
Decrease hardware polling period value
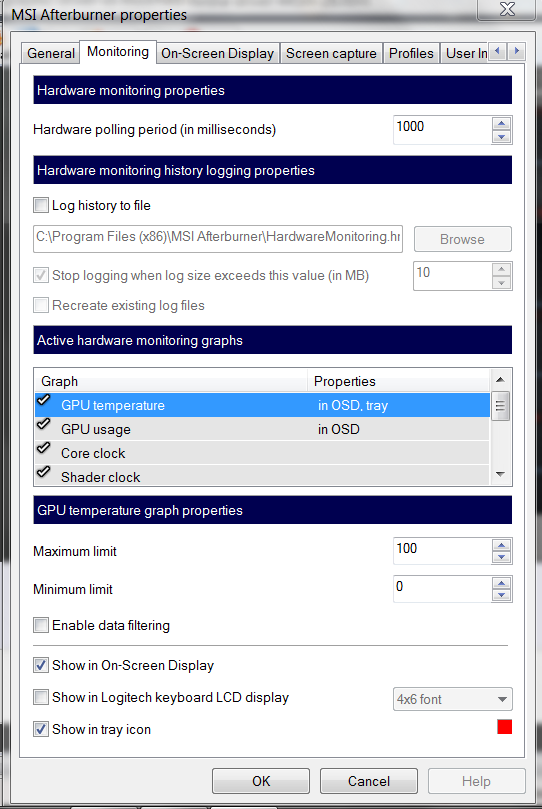click(501, 137)
